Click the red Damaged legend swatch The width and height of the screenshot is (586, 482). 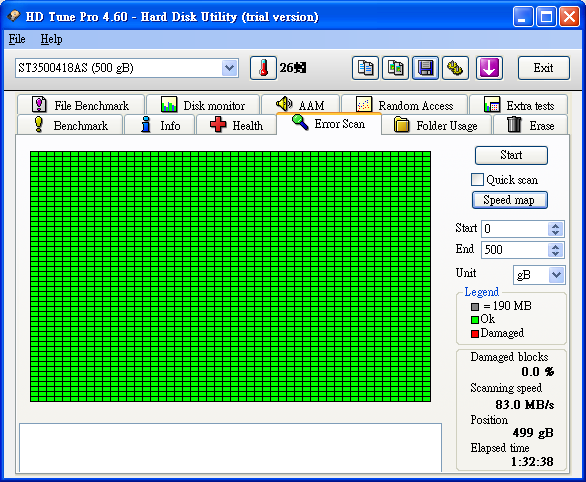[475, 334]
